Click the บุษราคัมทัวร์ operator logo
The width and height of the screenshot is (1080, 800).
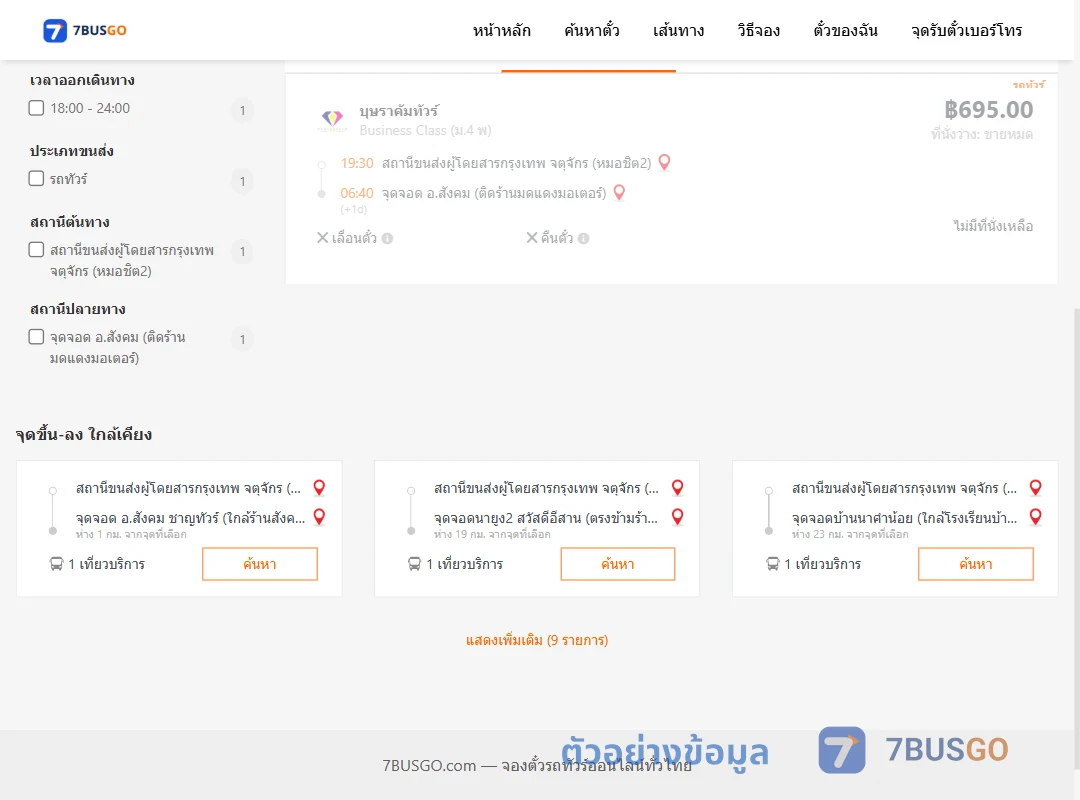coord(332,120)
